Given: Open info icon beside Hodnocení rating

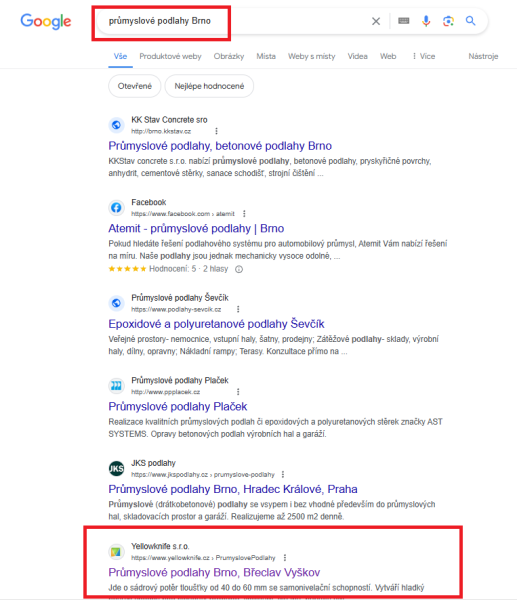Looking at the screenshot, I should coord(239,269).
